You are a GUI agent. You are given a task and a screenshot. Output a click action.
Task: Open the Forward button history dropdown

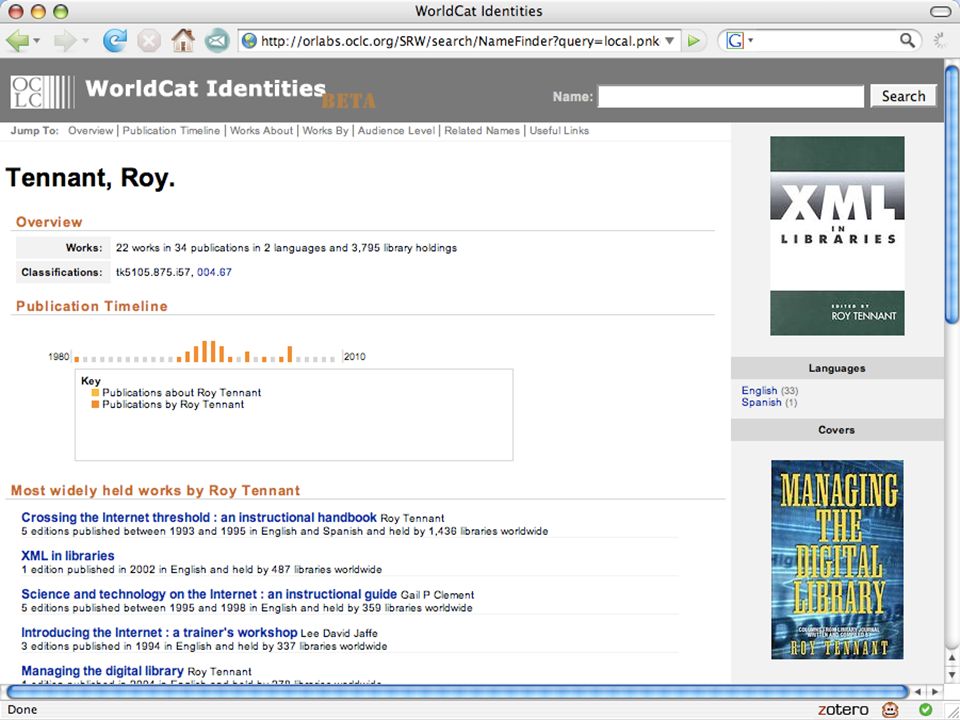tap(85, 41)
